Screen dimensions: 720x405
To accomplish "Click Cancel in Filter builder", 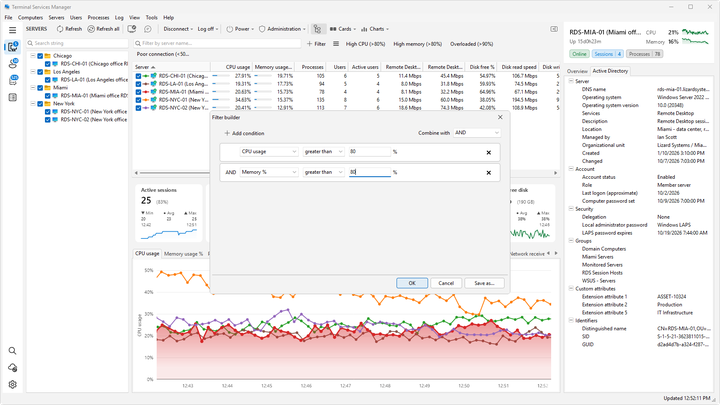I will (x=446, y=283).
